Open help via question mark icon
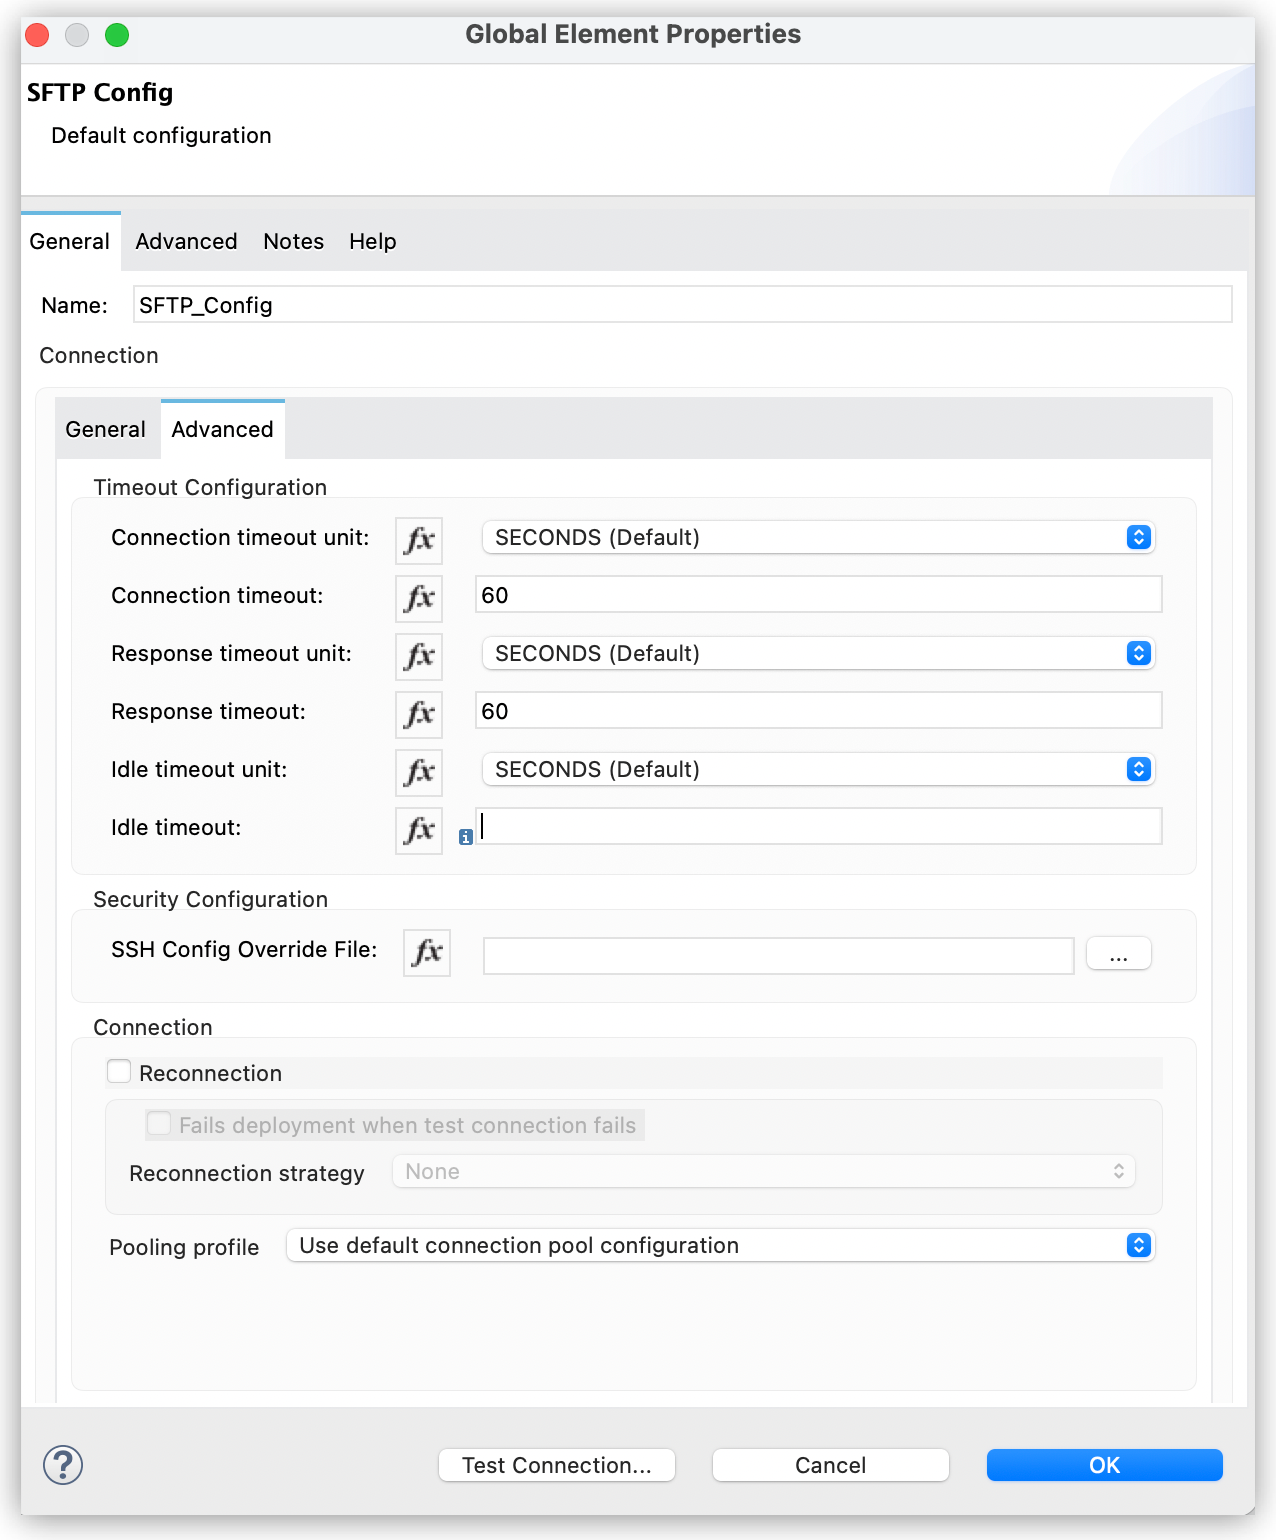Screen dimensions: 1276x1540 63,1465
